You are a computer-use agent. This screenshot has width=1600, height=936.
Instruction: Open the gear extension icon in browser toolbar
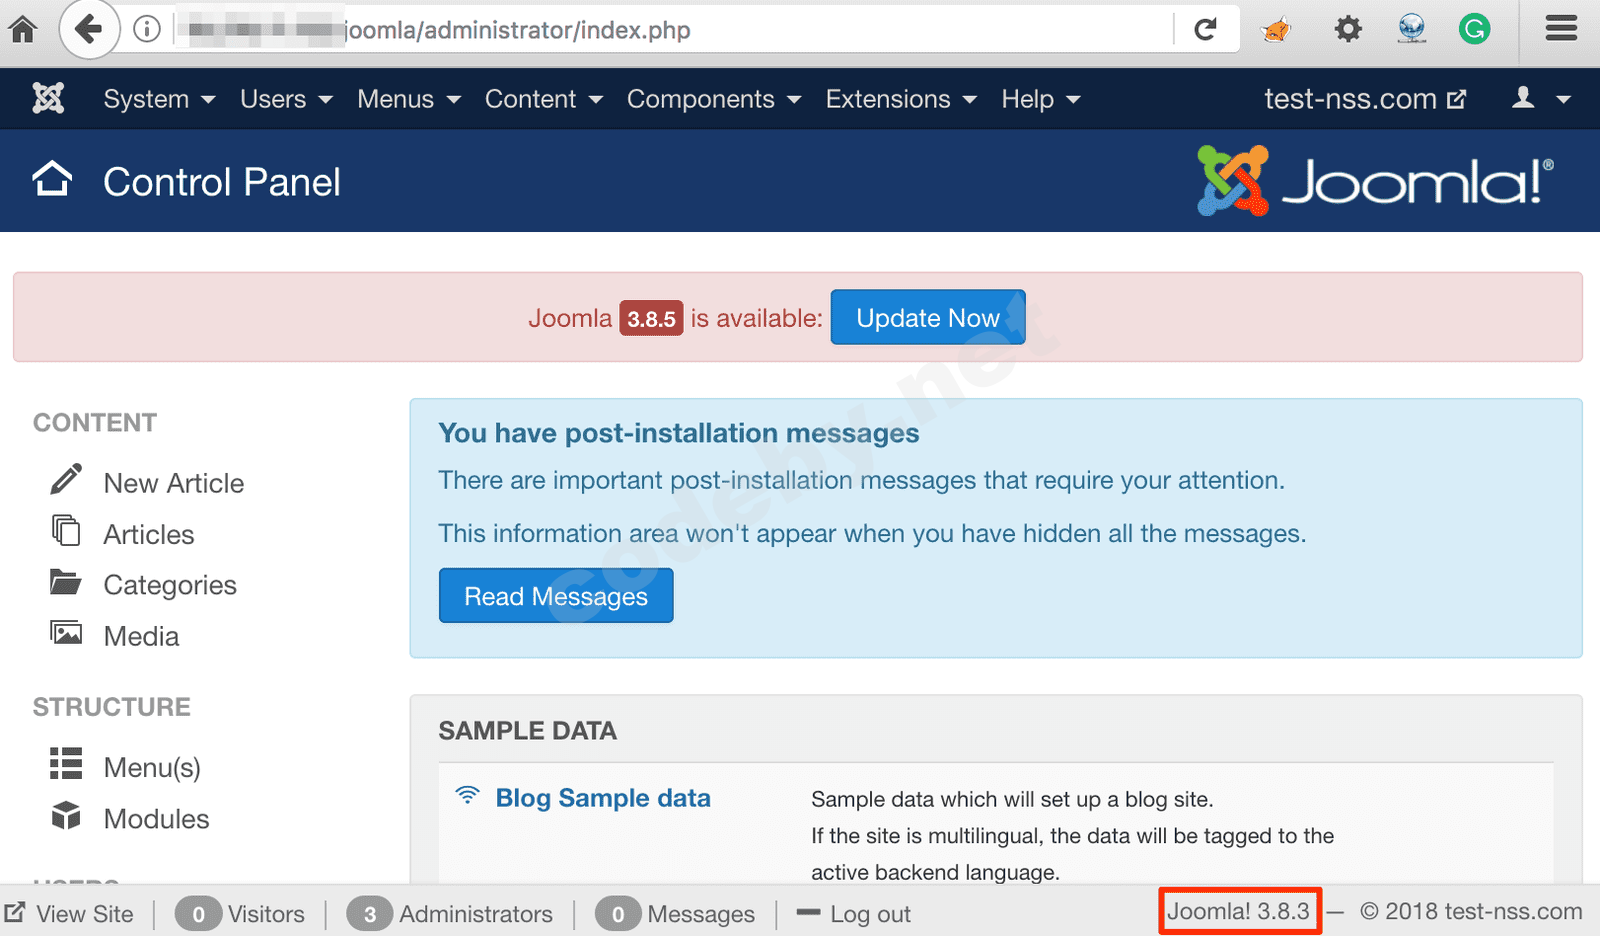click(1348, 29)
